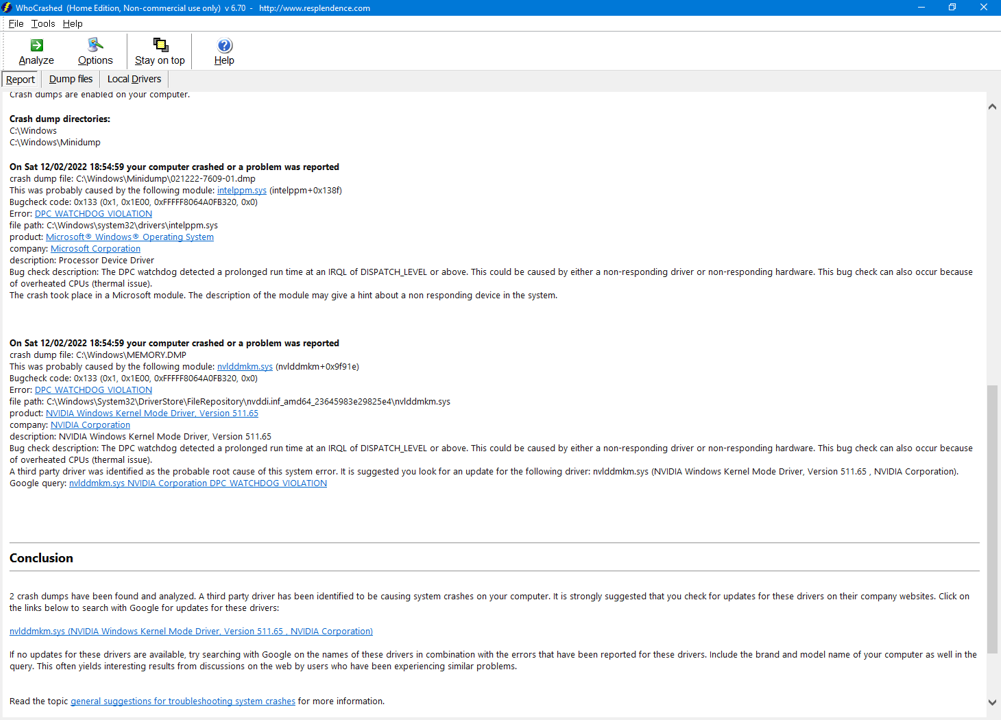The image size is (1001, 720).
Task: Open NVIDIA Windows Kernel Mode Driver product link
Action: coord(152,414)
